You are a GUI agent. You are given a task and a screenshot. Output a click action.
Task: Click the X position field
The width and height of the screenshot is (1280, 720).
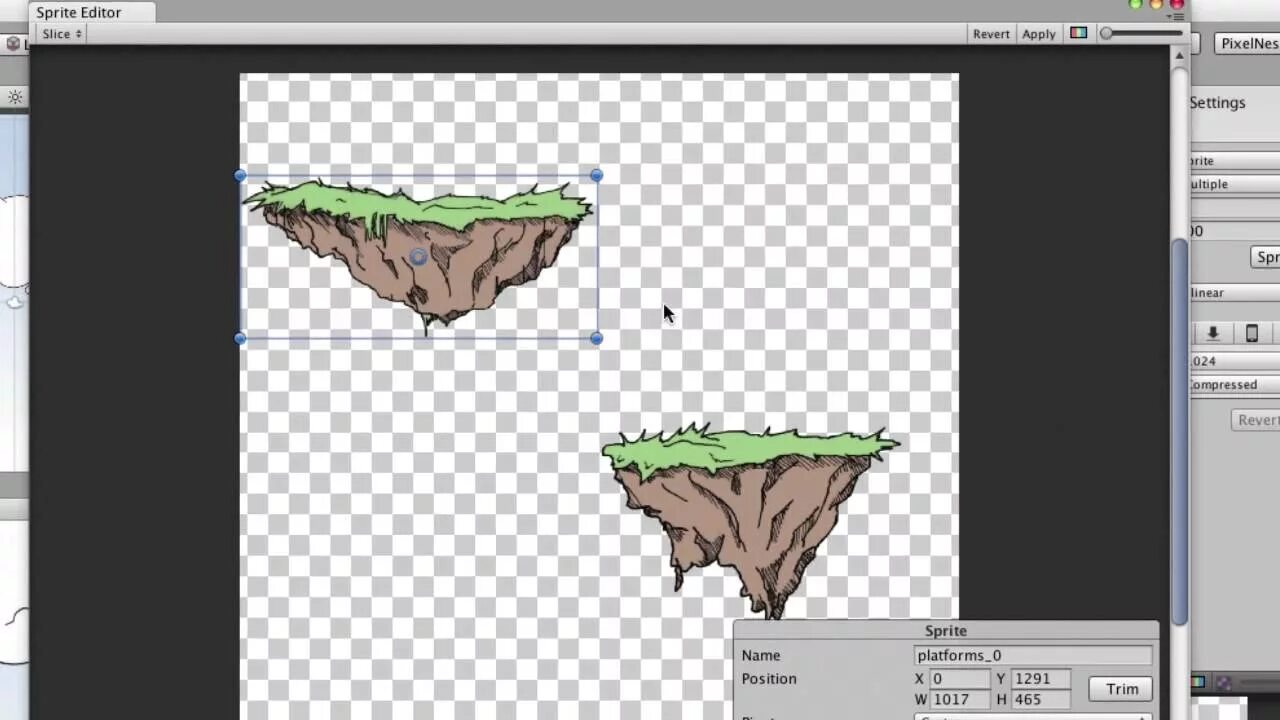(960, 678)
